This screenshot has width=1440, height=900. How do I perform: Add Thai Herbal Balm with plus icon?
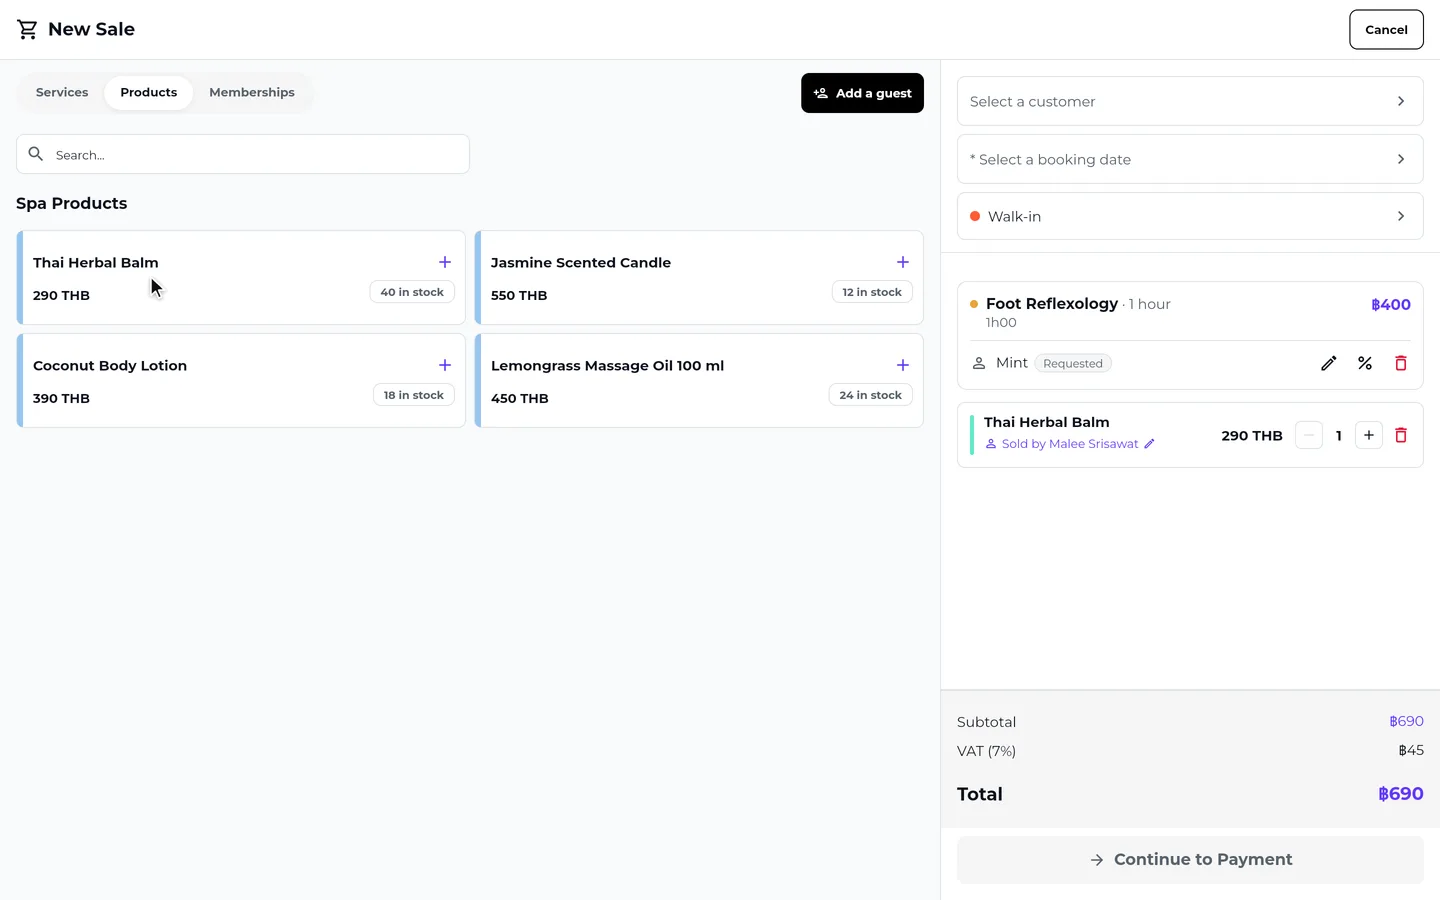point(445,262)
